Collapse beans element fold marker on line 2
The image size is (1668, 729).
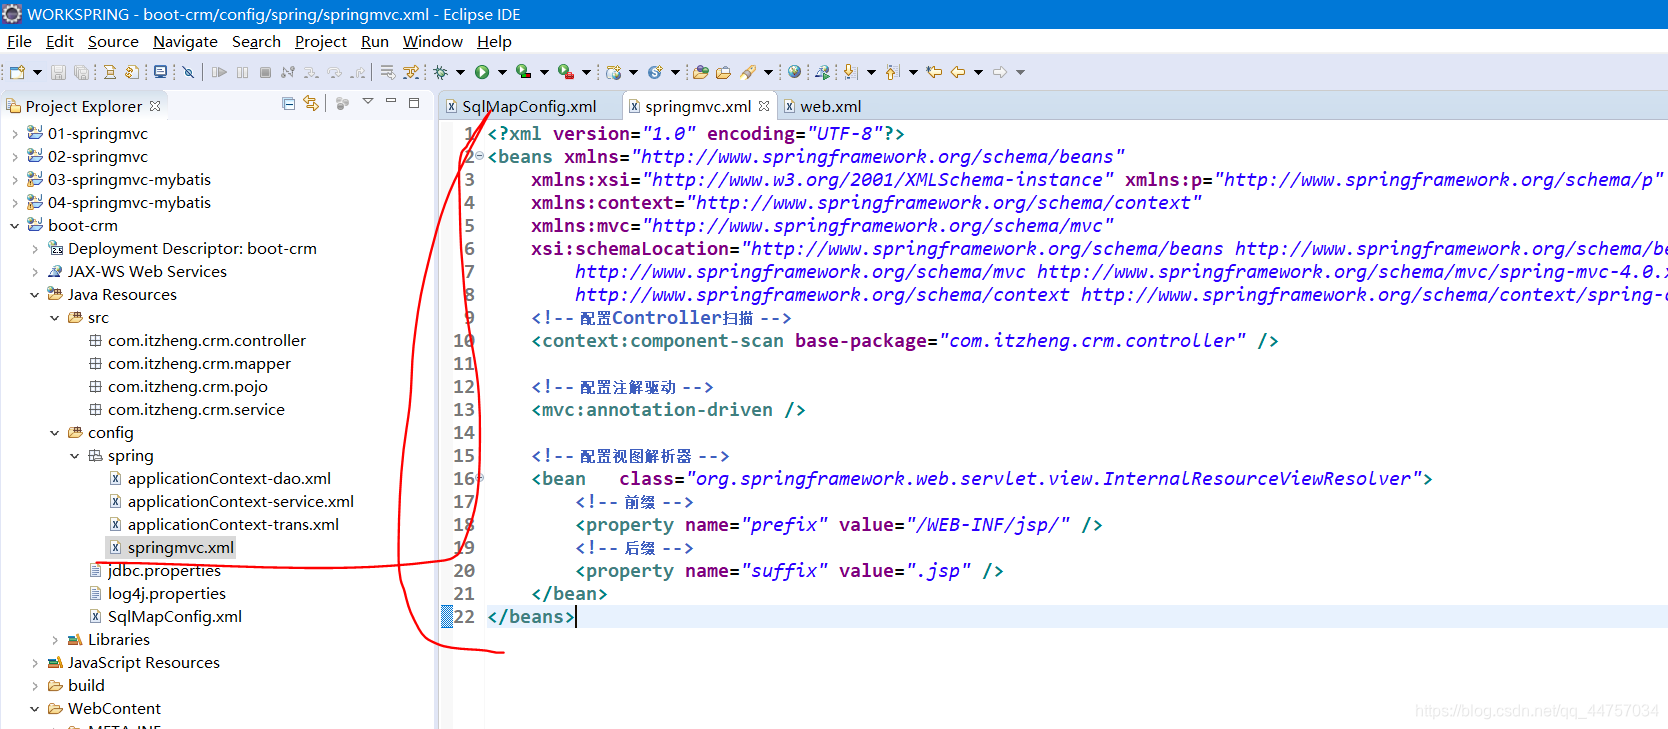pos(479,156)
